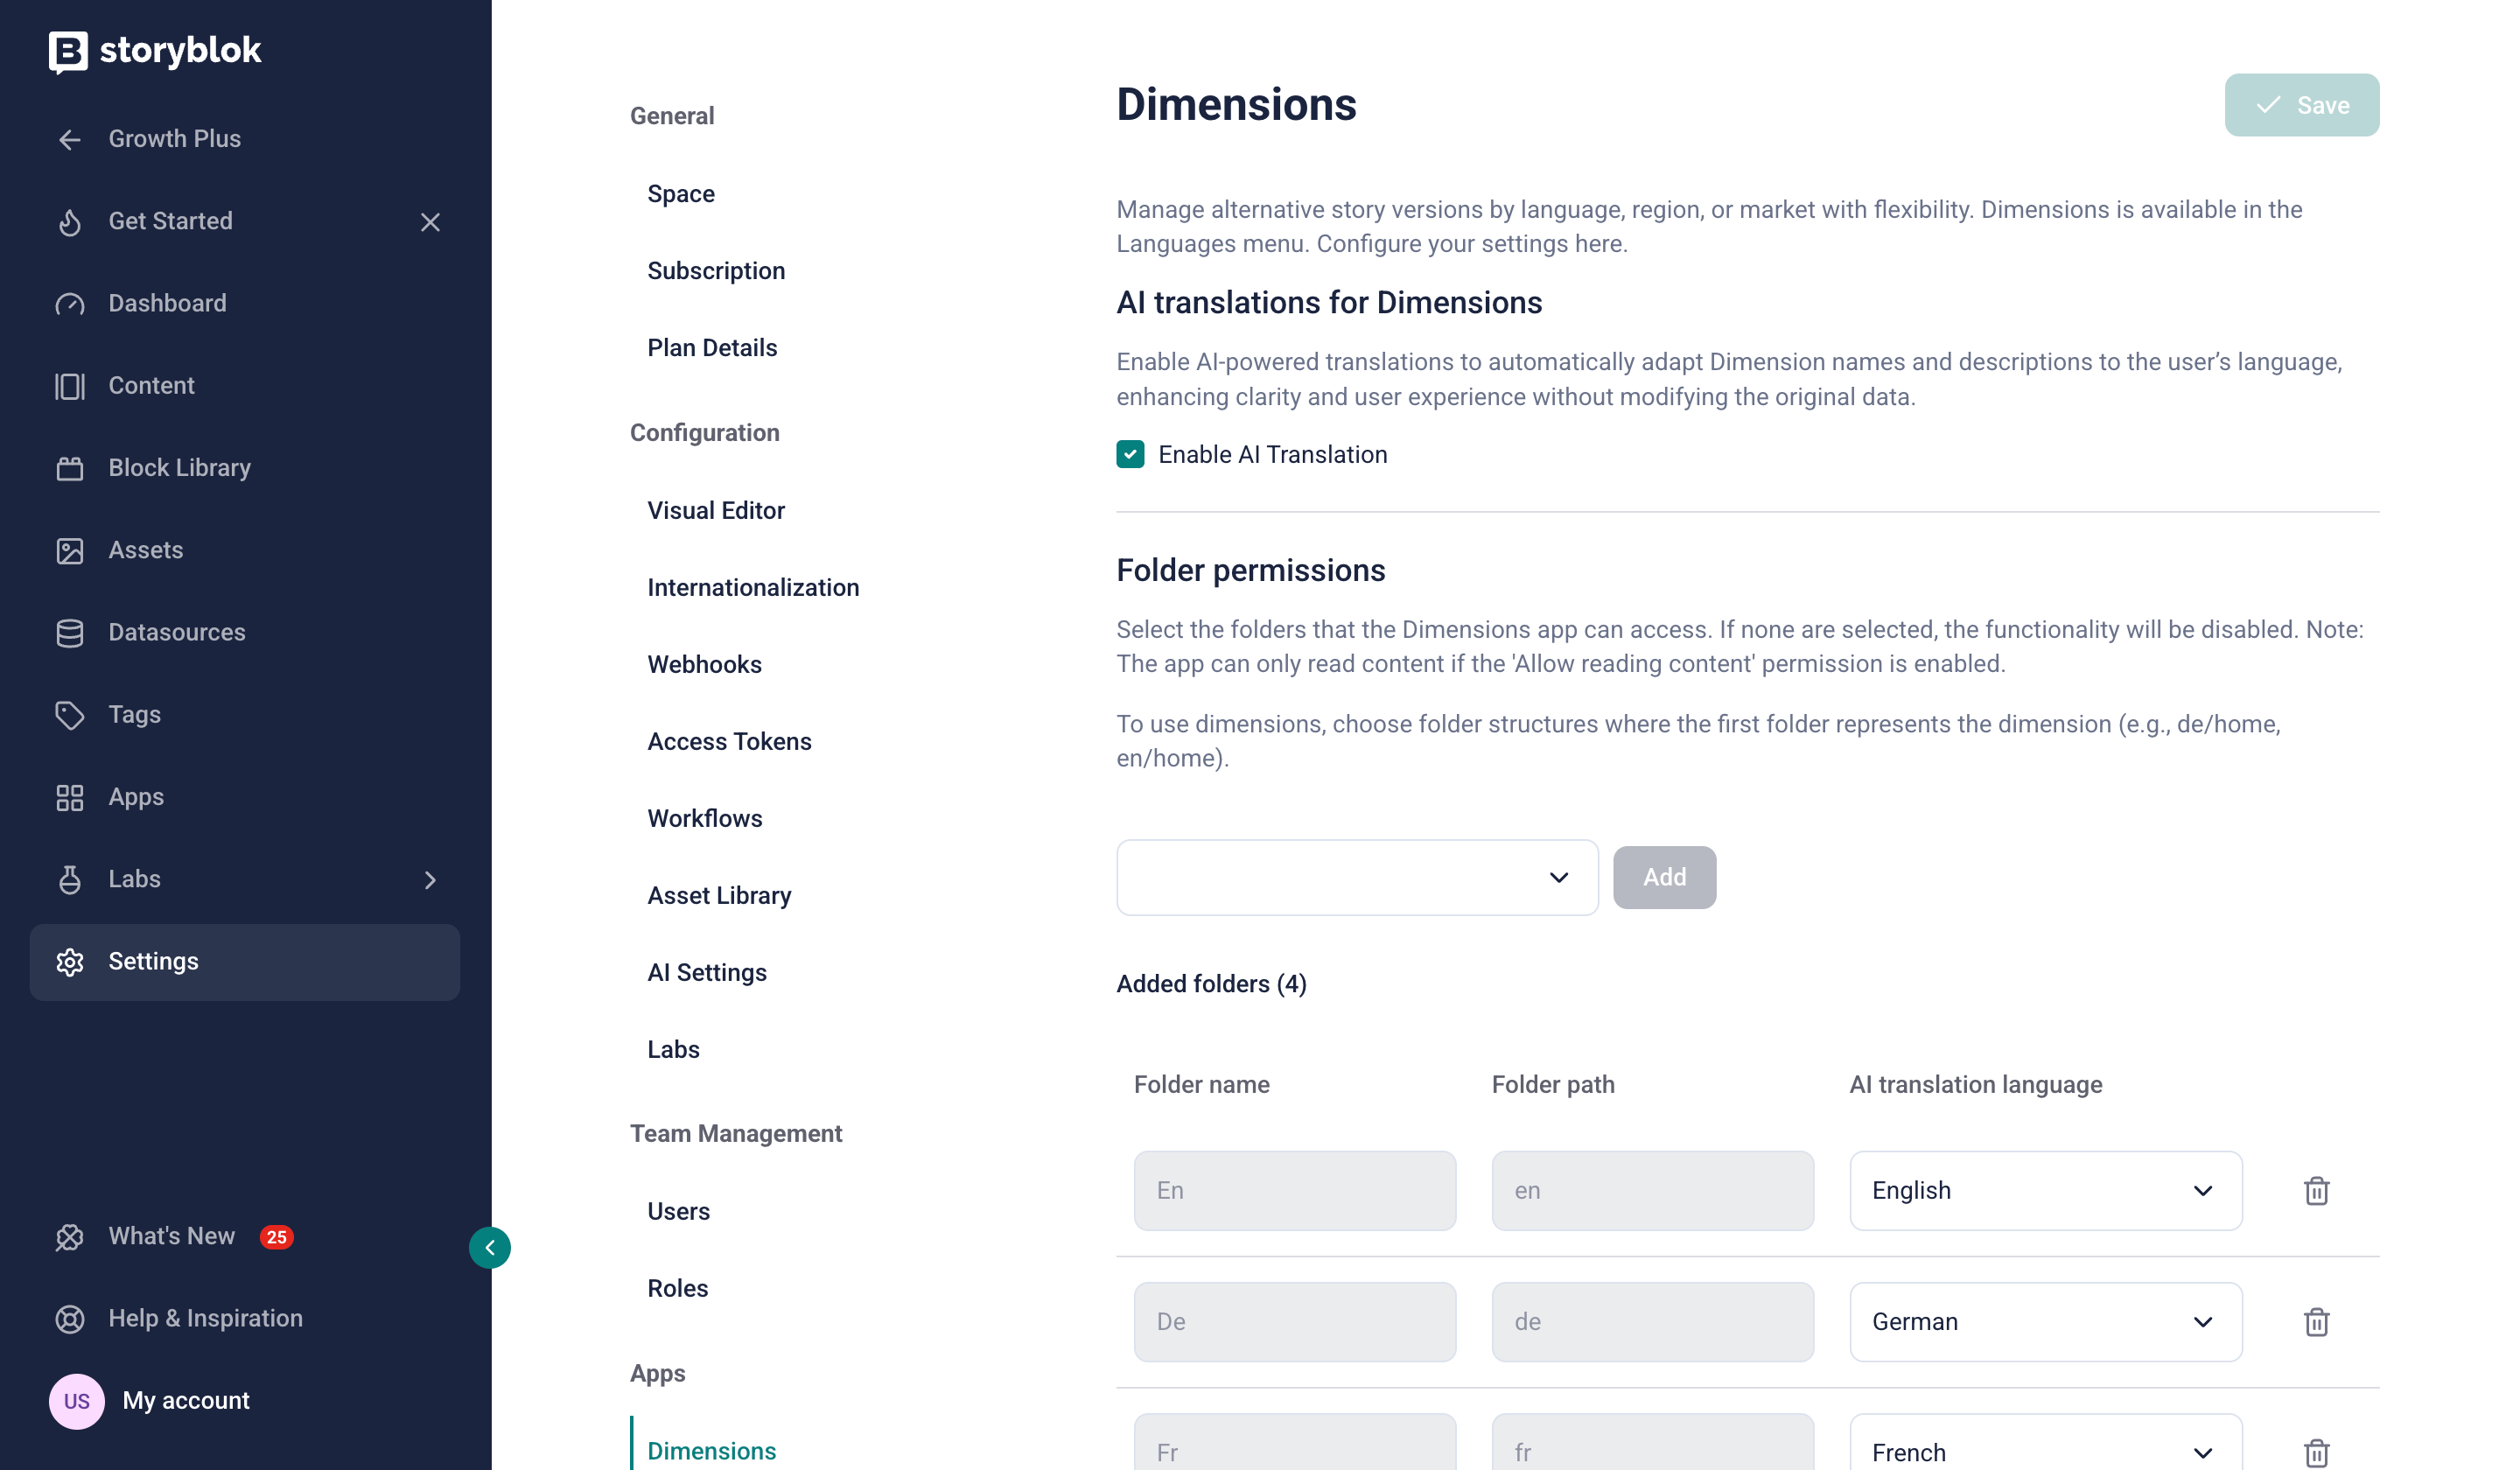Remove the De folder using trash icon
Screen dimensions: 2520x1470
click(x=2316, y=1322)
